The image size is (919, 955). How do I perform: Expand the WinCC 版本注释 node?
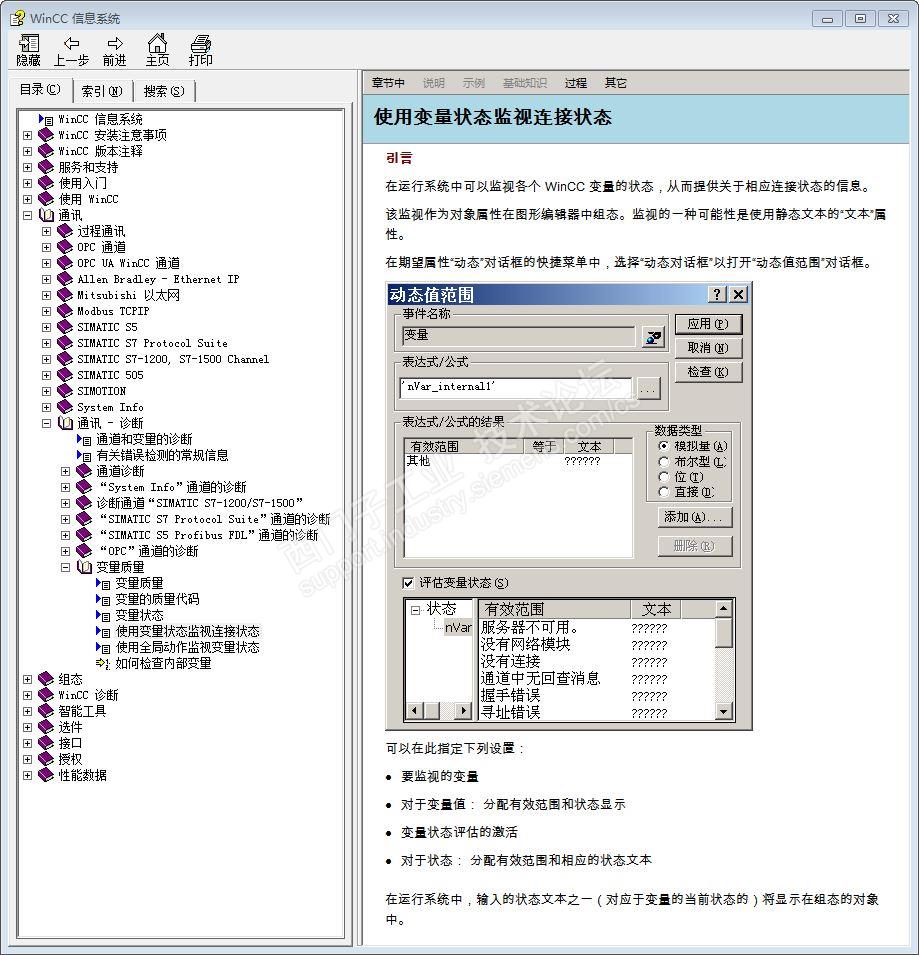click(x=27, y=151)
